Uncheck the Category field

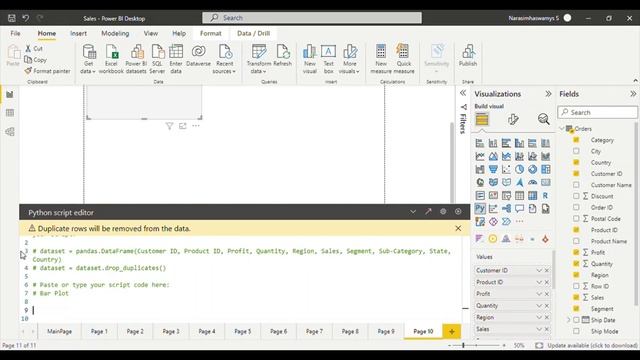pyautogui.click(x=576, y=140)
